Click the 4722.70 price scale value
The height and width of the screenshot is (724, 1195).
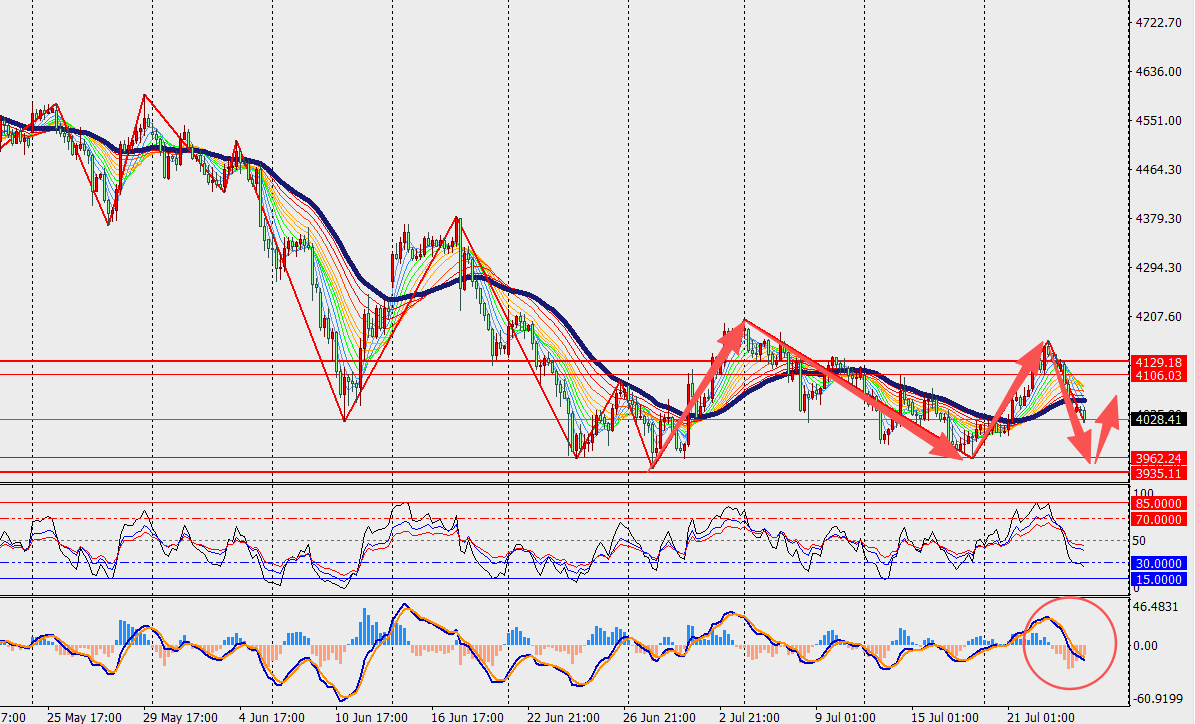(x=1158, y=23)
